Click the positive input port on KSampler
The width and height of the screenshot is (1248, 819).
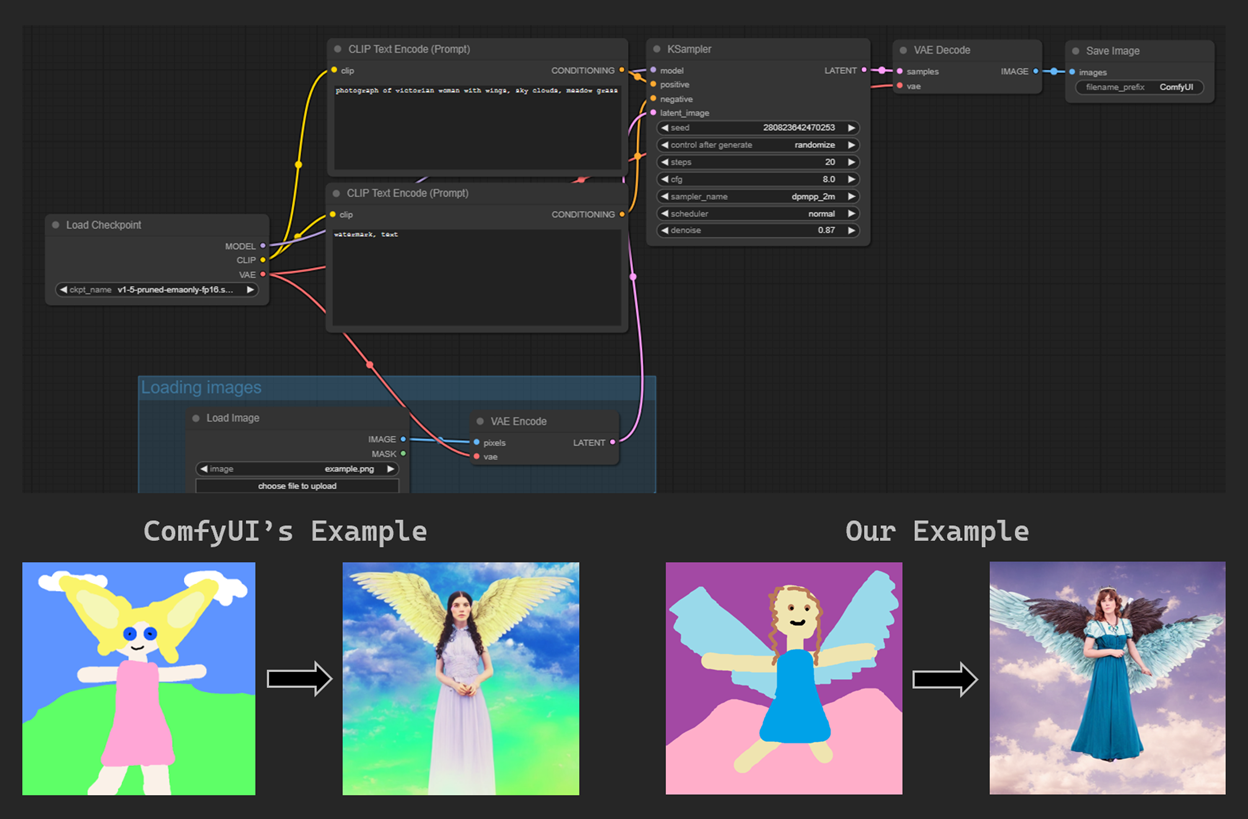pyautogui.click(x=653, y=85)
